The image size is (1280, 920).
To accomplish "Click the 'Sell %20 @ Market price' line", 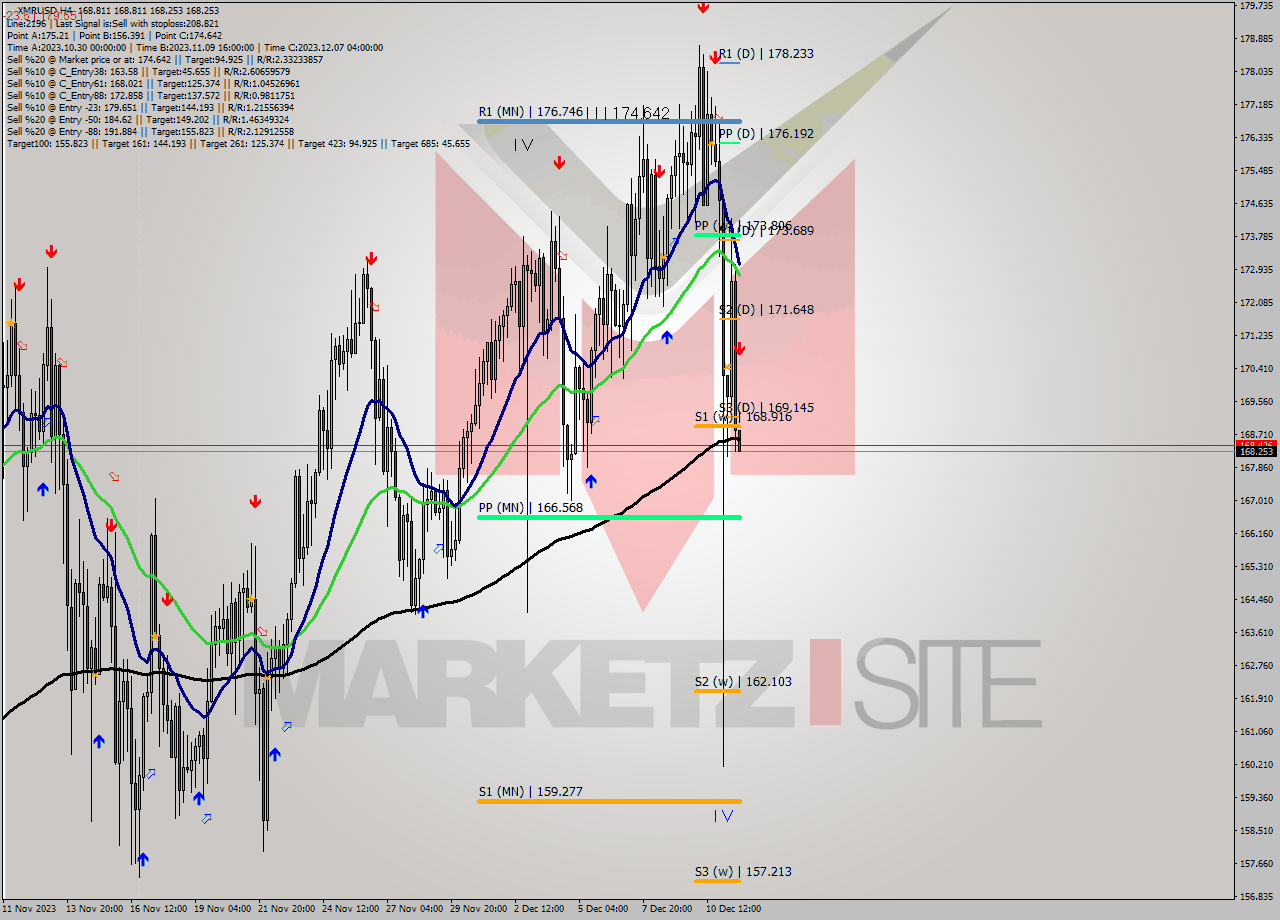I will (x=165, y=59).
